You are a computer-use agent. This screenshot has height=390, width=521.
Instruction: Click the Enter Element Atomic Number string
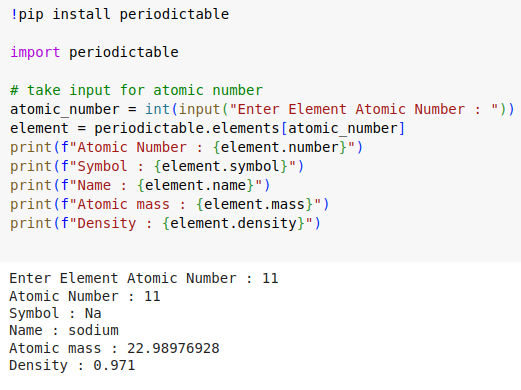(364, 109)
